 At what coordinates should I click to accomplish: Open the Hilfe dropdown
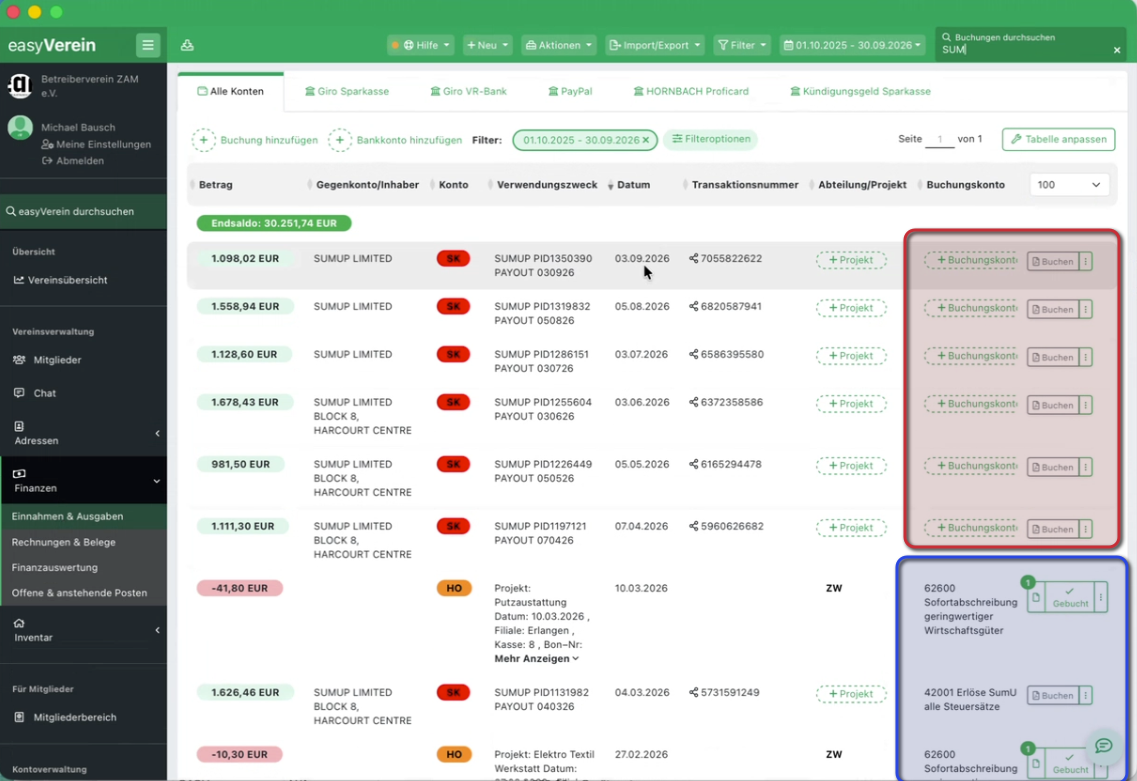coord(421,45)
